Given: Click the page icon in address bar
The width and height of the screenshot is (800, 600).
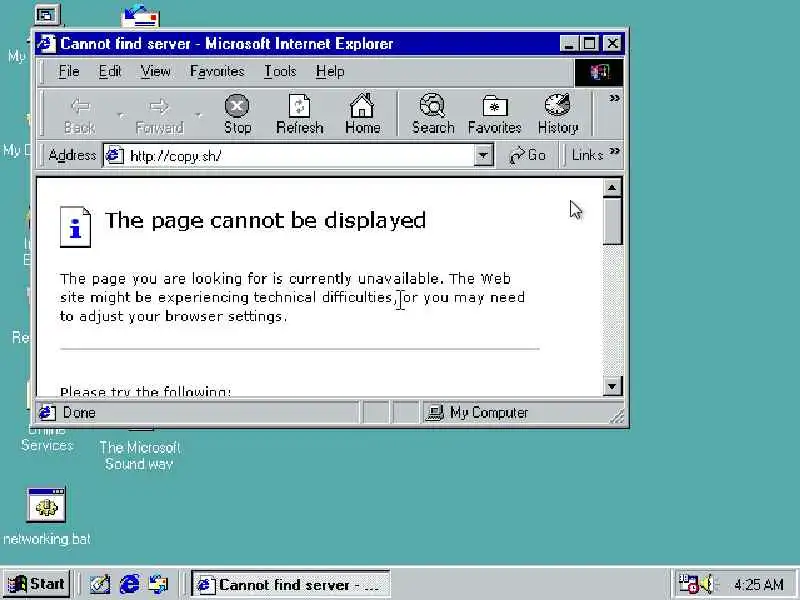Looking at the screenshot, I should pos(114,155).
